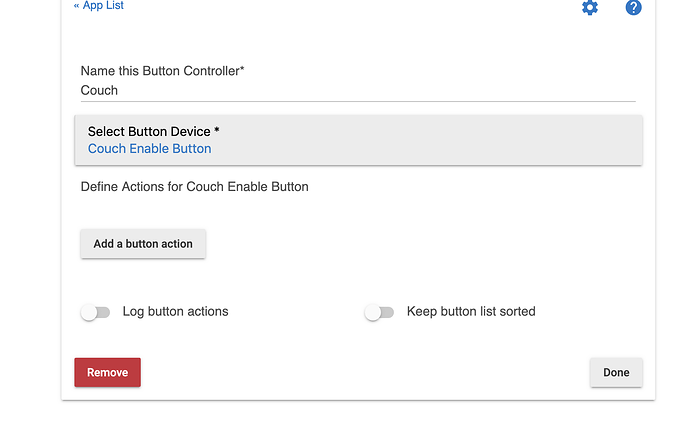Click the red Remove button

(107, 372)
